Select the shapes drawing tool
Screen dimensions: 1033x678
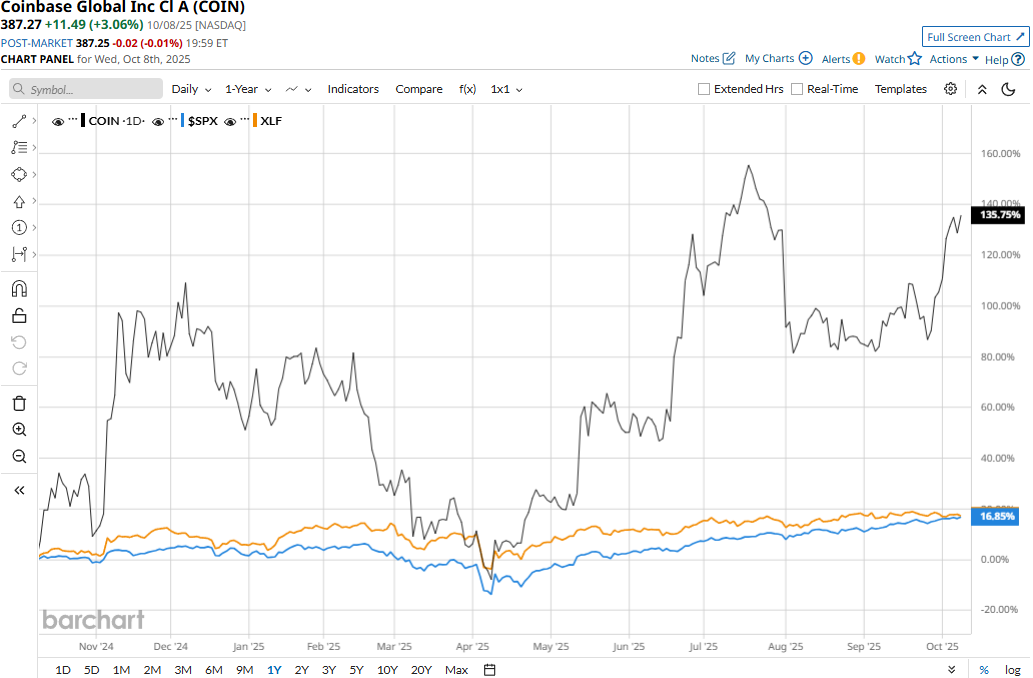[x=19, y=175]
